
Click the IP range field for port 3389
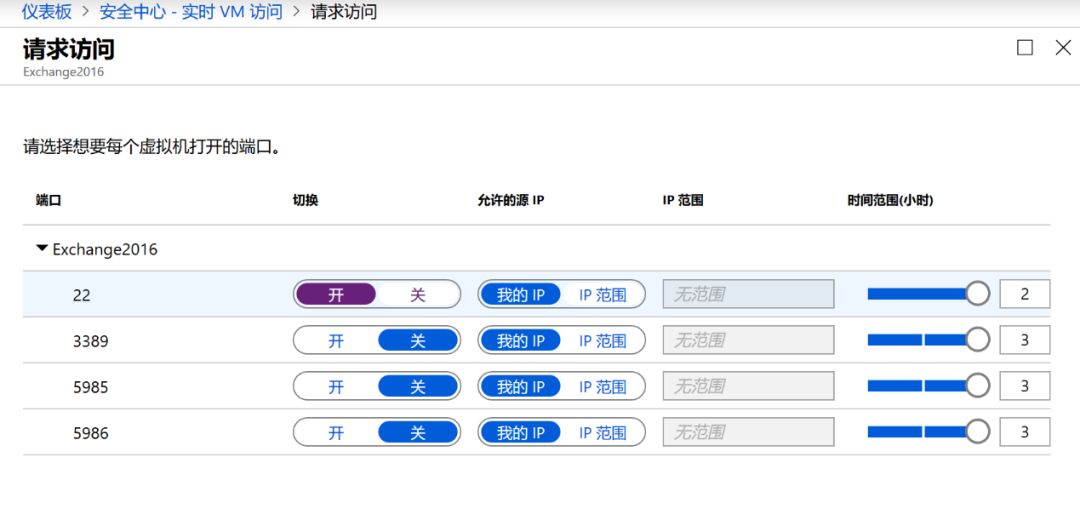pos(748,341)
